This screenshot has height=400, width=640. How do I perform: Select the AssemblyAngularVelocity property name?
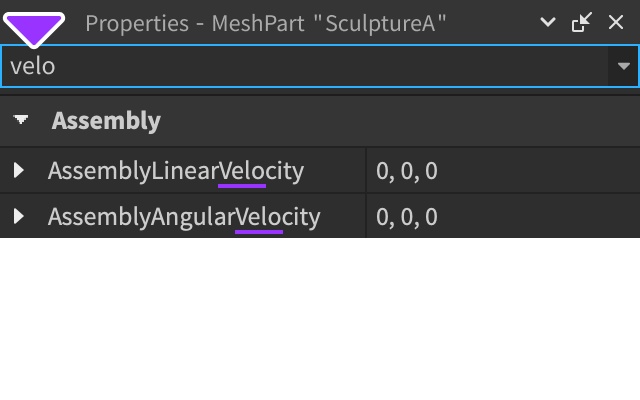click(x=184, y=216)
